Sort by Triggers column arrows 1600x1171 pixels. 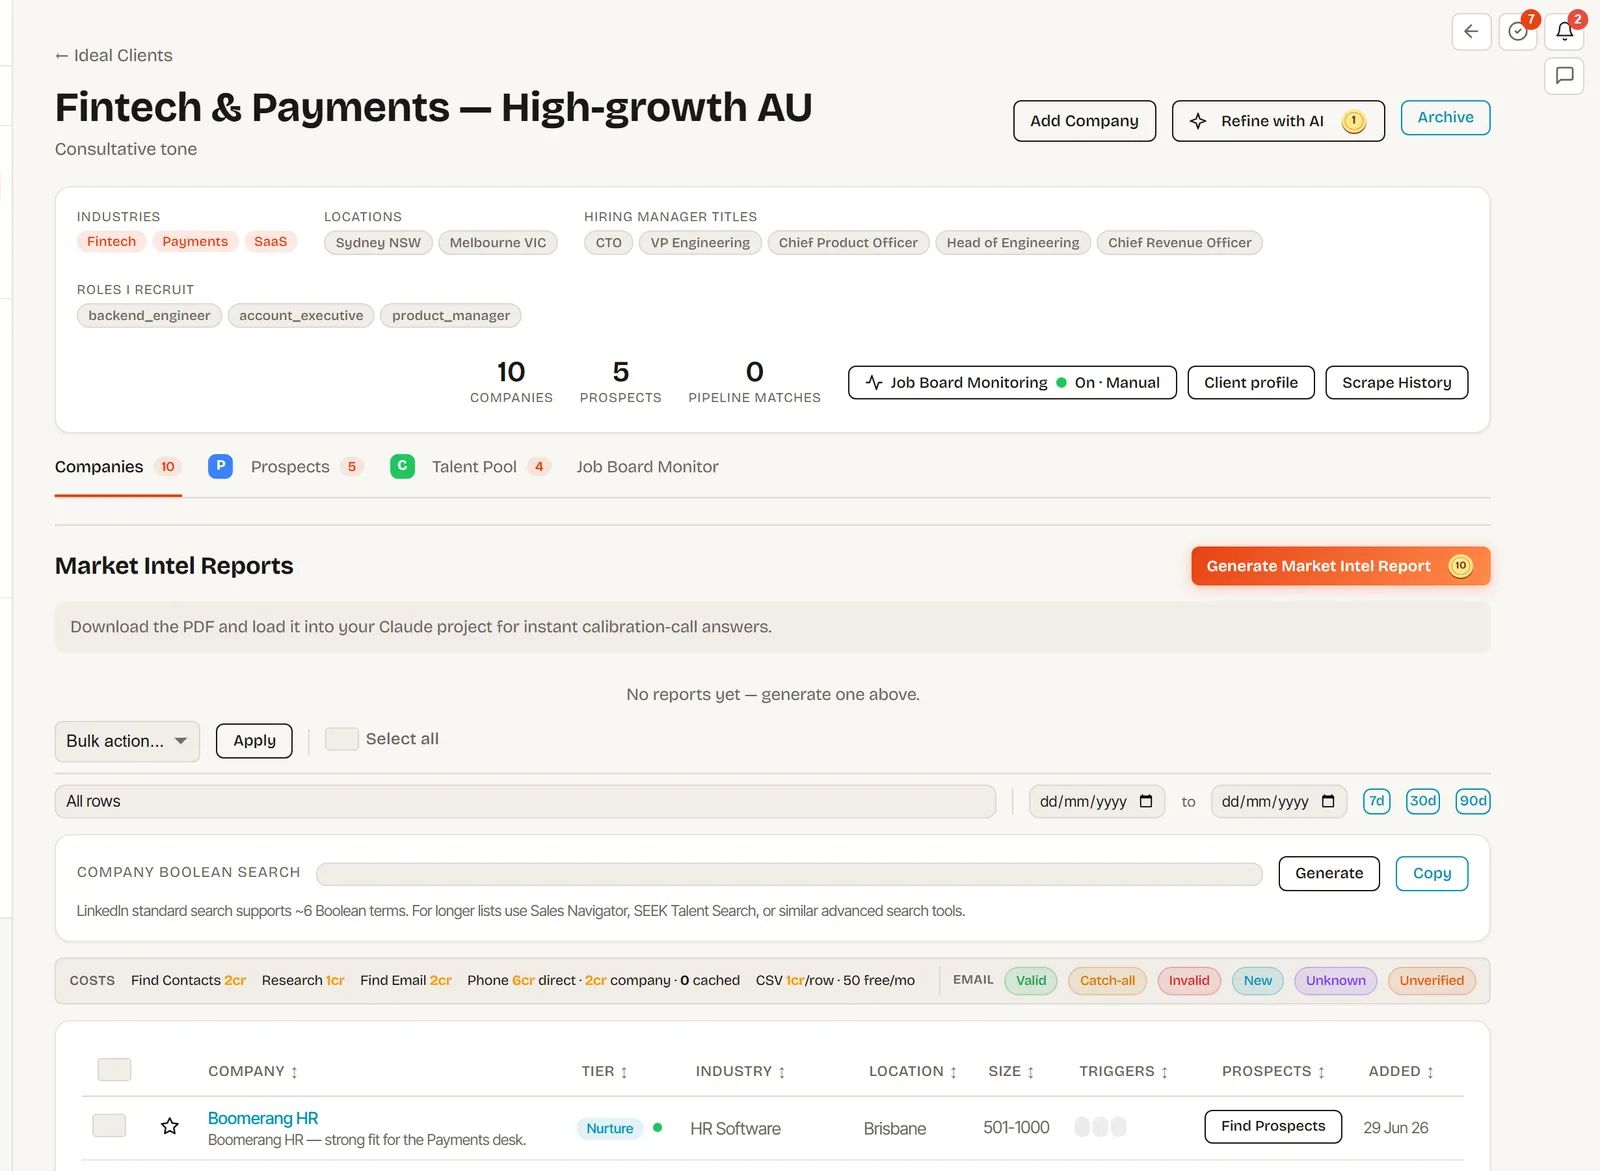[1164, 1072]
